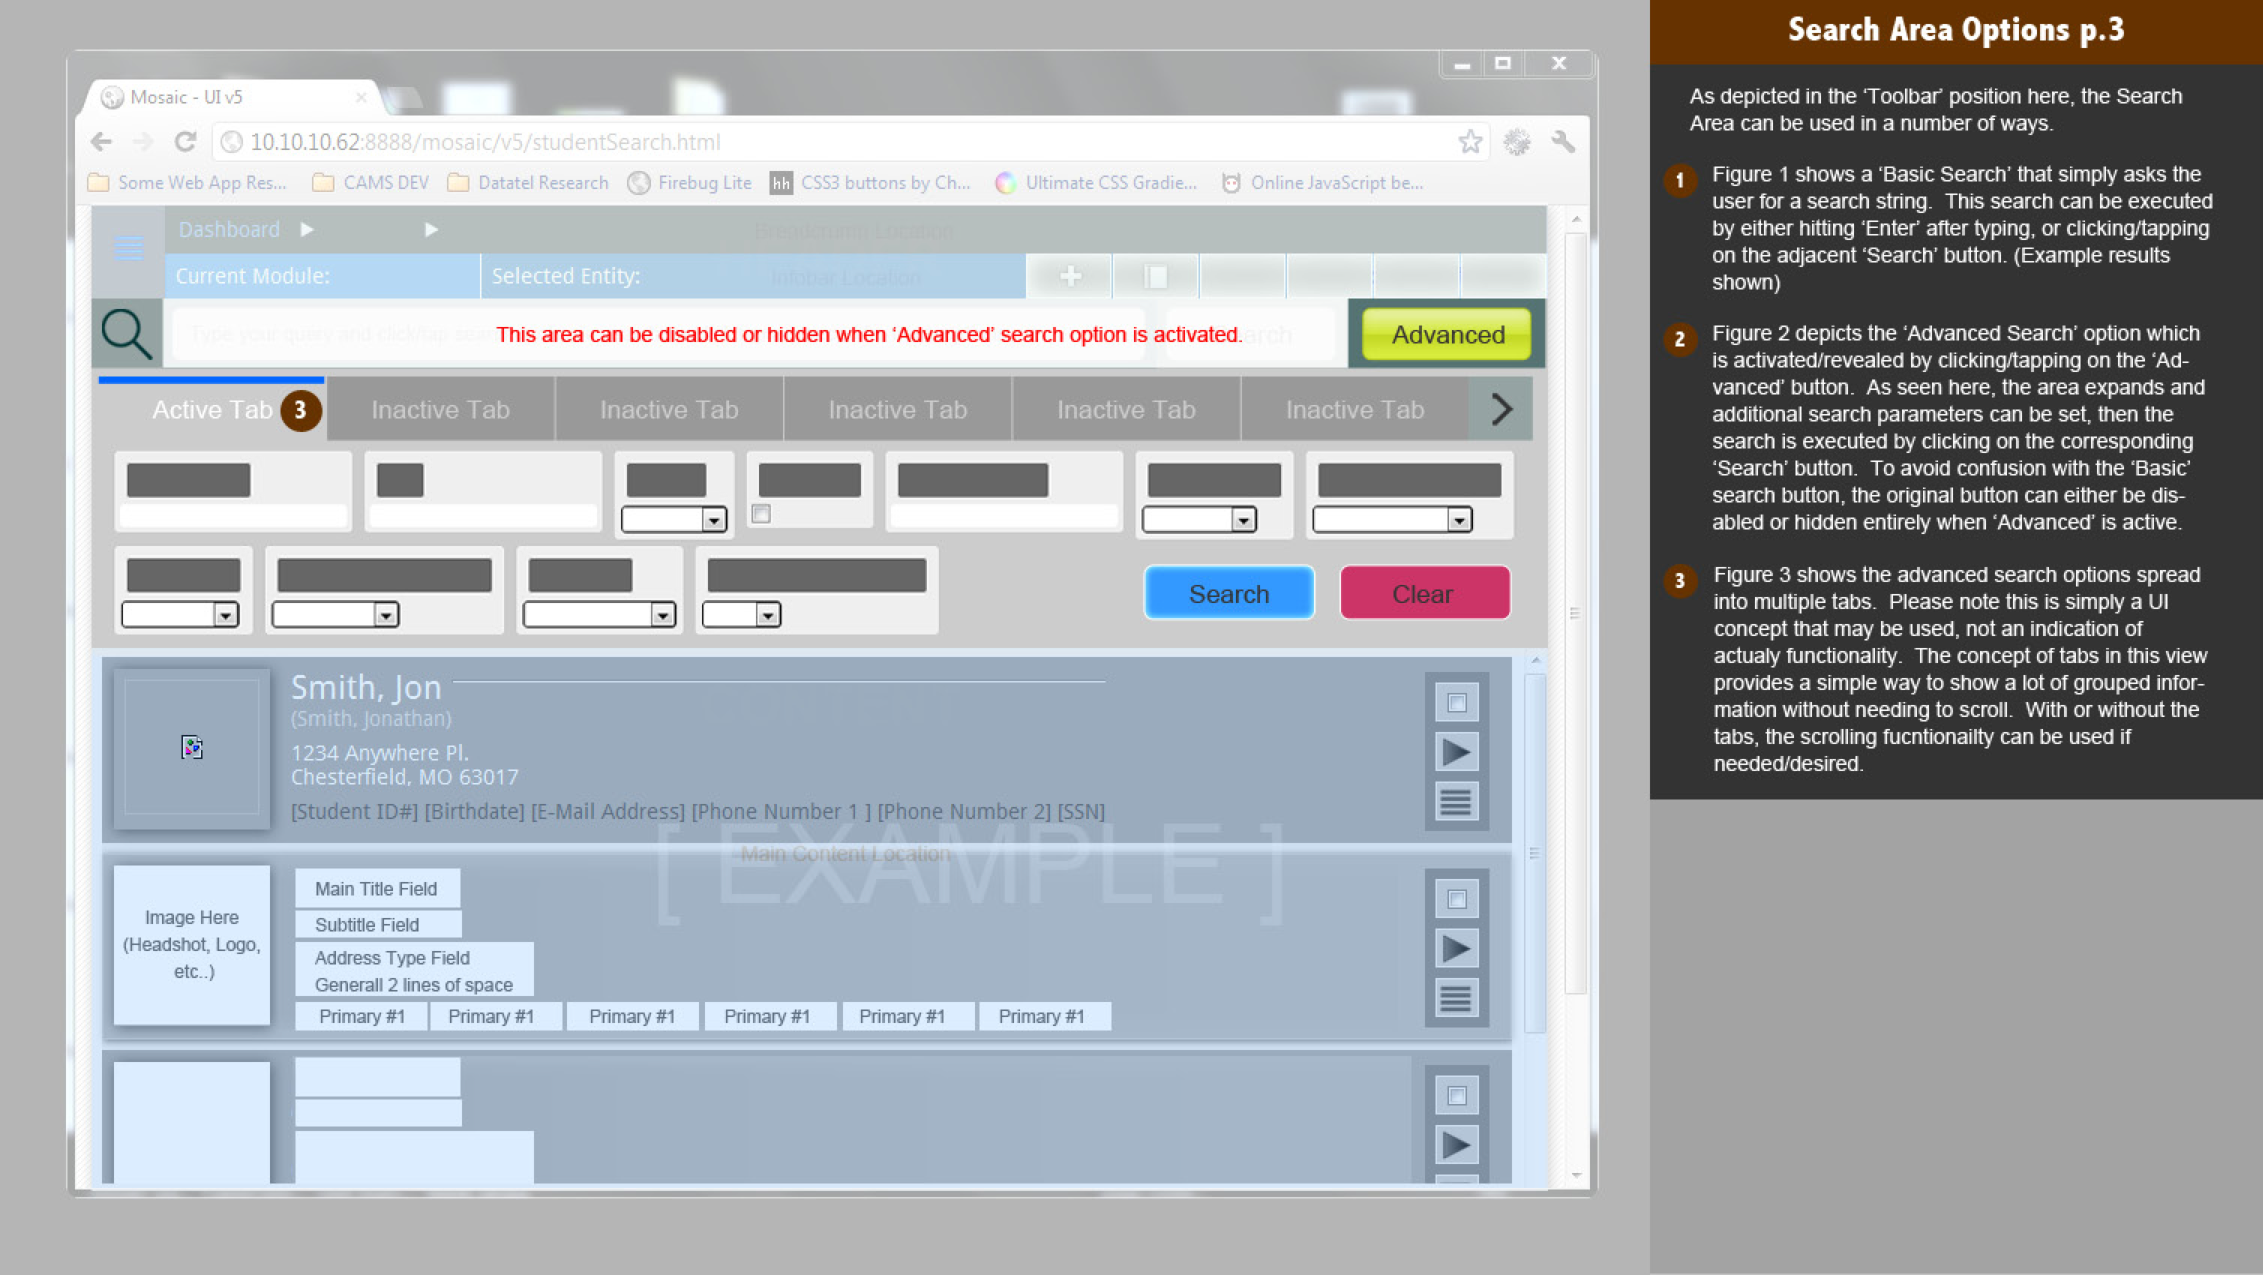2263x1275 pixels.
Task: Select the Active Tab
Action: pos(212,410)
